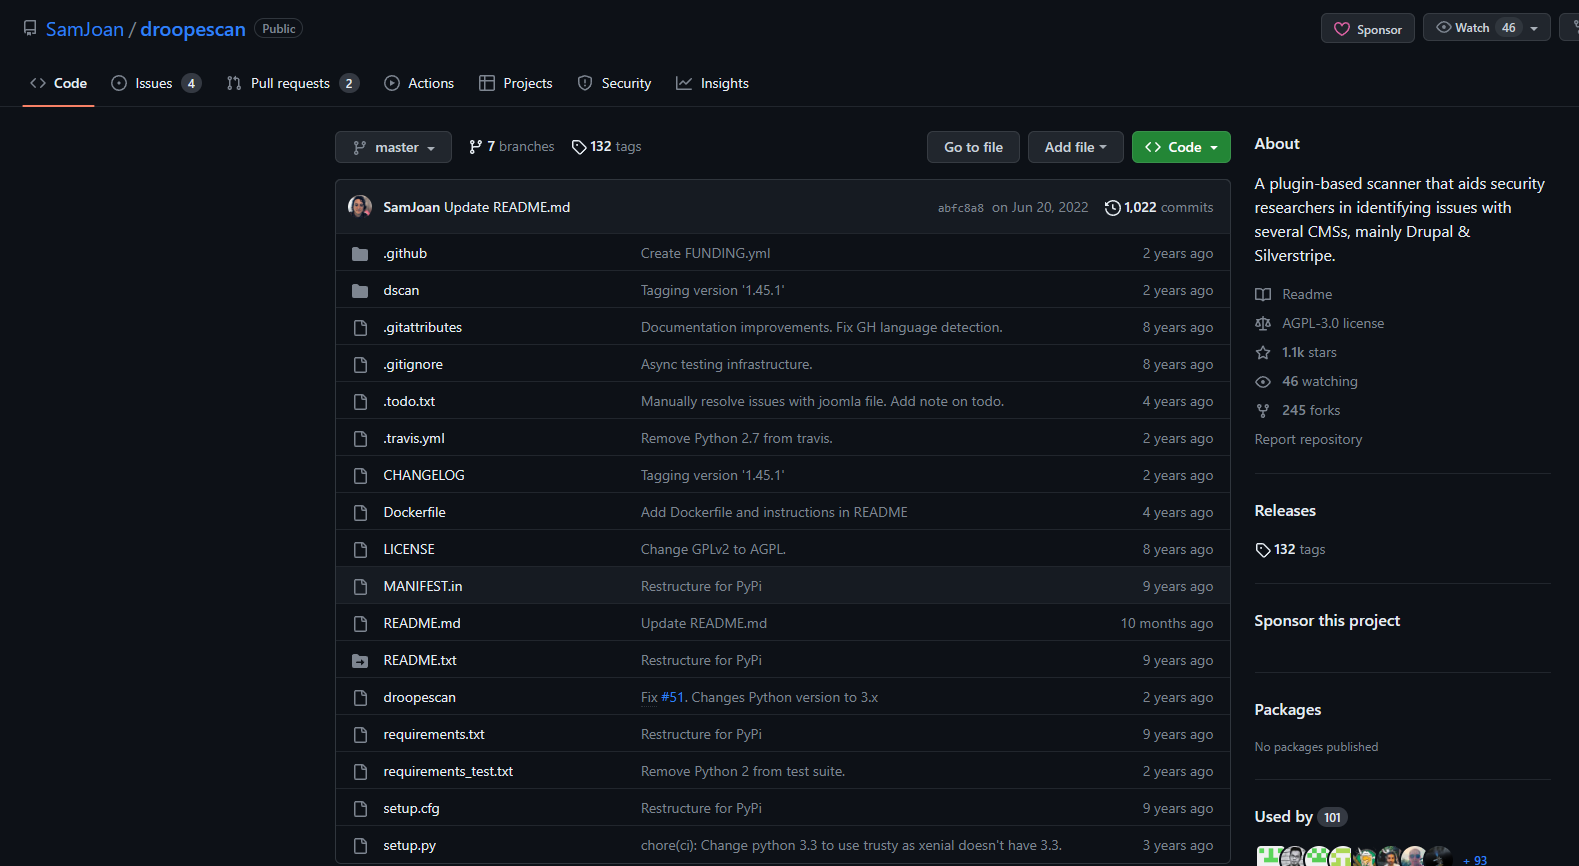Click the branch icon beside 7 branches
The image size is (1579, 866).
point(476,147)
